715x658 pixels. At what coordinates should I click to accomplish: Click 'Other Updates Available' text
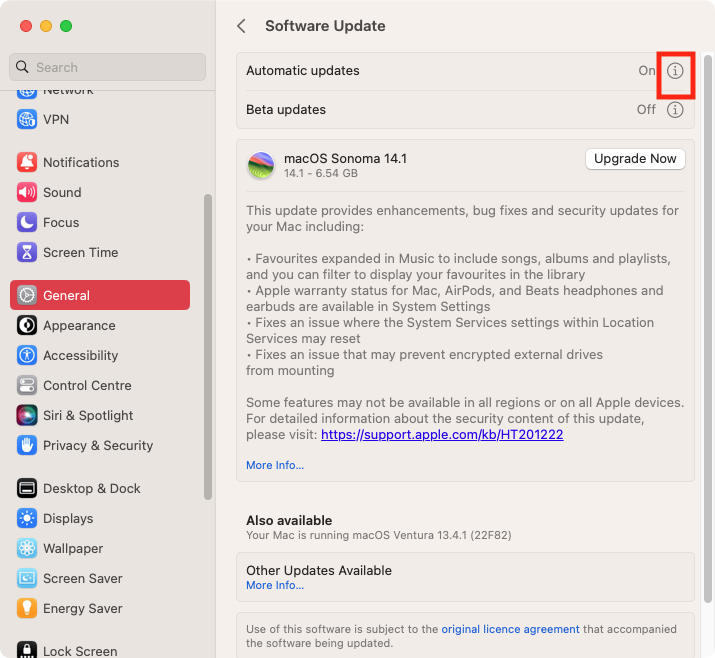pos(319,570)
